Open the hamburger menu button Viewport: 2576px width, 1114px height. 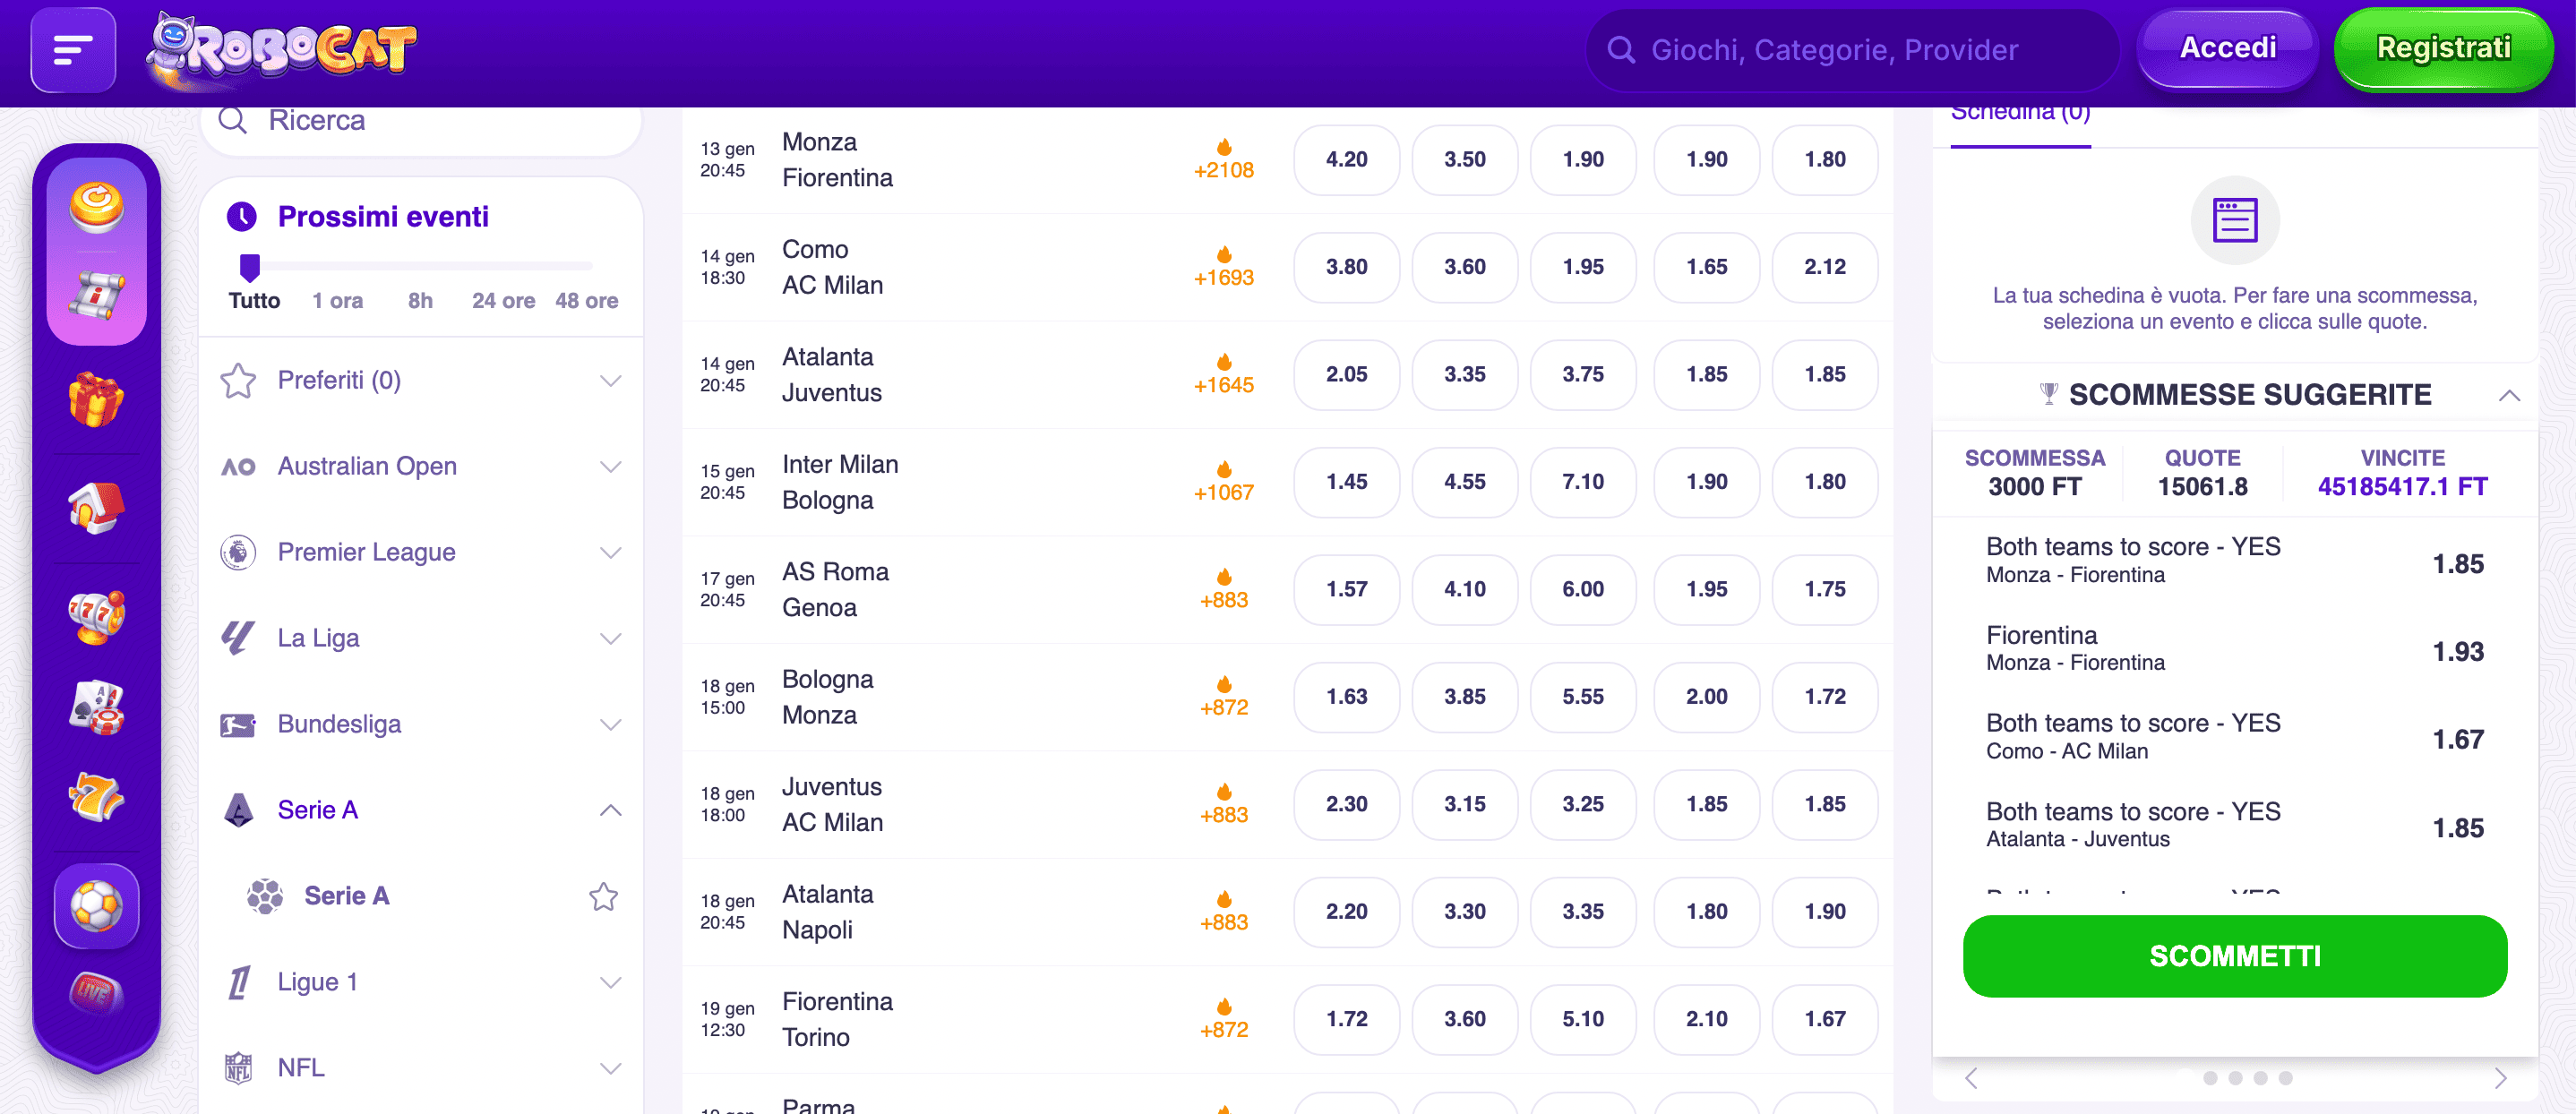(x=73, y=50)
